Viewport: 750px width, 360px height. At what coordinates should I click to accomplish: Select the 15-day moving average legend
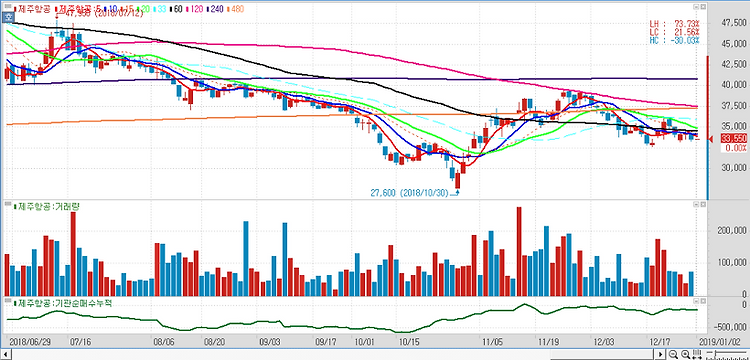(x=128, y=9)
